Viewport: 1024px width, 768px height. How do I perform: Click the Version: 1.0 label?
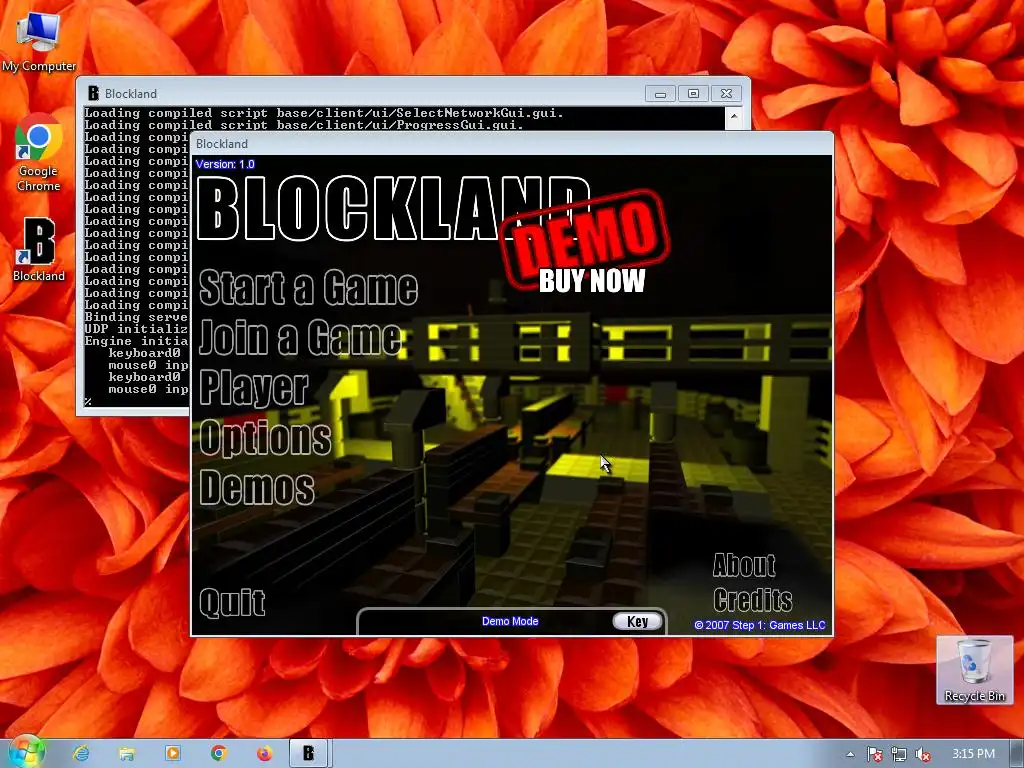225,164
